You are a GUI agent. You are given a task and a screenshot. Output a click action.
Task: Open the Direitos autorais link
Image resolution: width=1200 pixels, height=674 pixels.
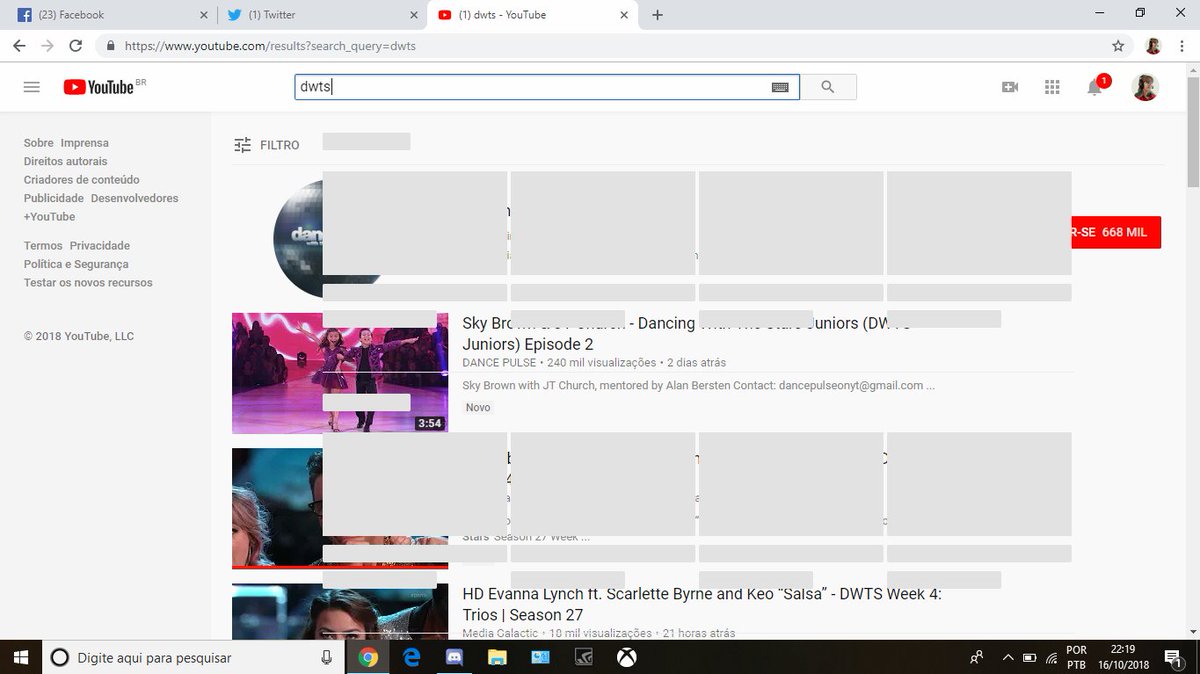[66, 161]
